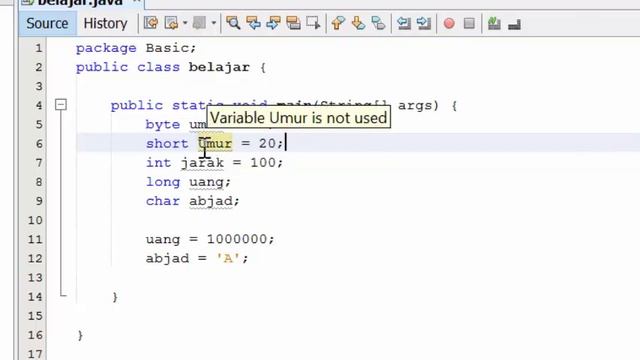Click the character literal 'A'
Image resolution: width=640 pixels, height=360 pixels.
click(x=228, y=258)
